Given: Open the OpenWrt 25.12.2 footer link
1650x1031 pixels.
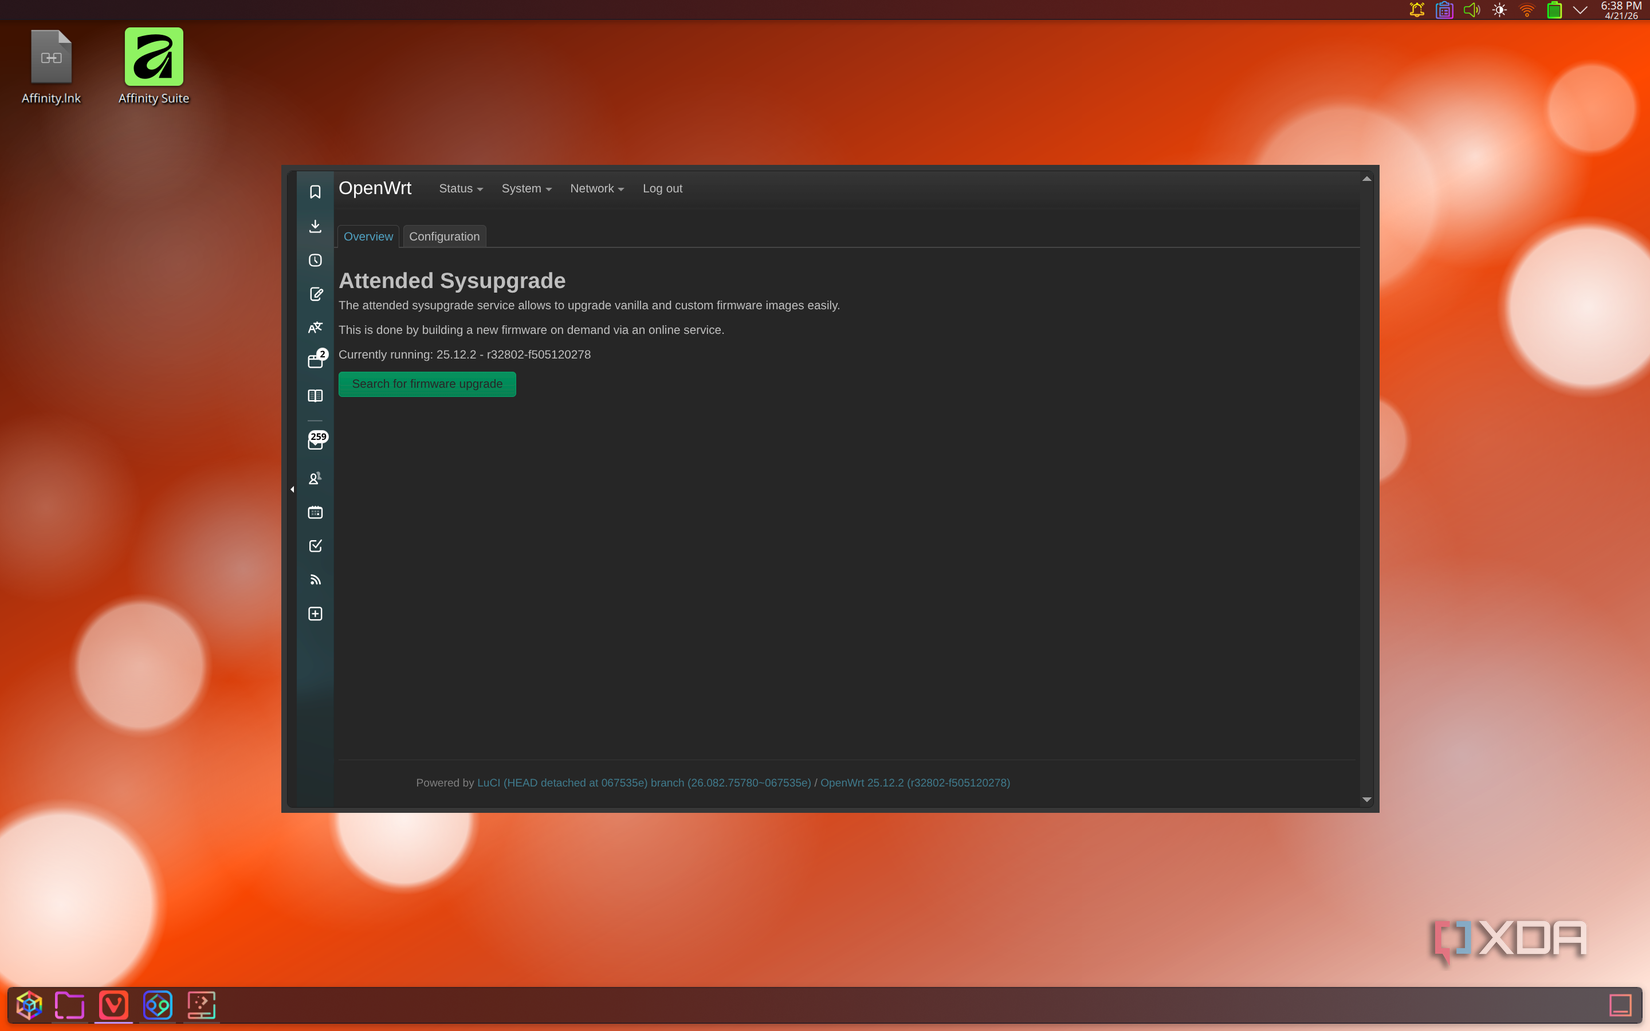Looking at the screenshot, I should [x=915, y=783].
